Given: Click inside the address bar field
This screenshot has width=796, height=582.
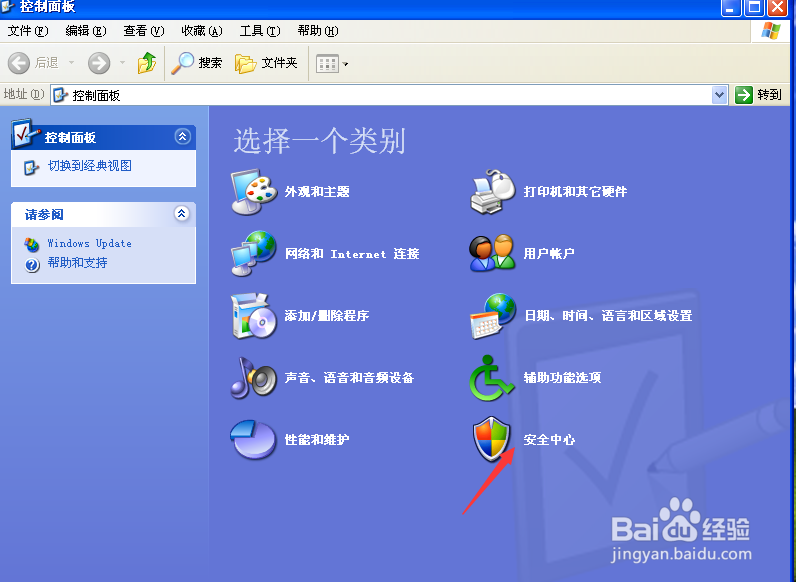Looking at the screenshot, I should tap(389, 95).
